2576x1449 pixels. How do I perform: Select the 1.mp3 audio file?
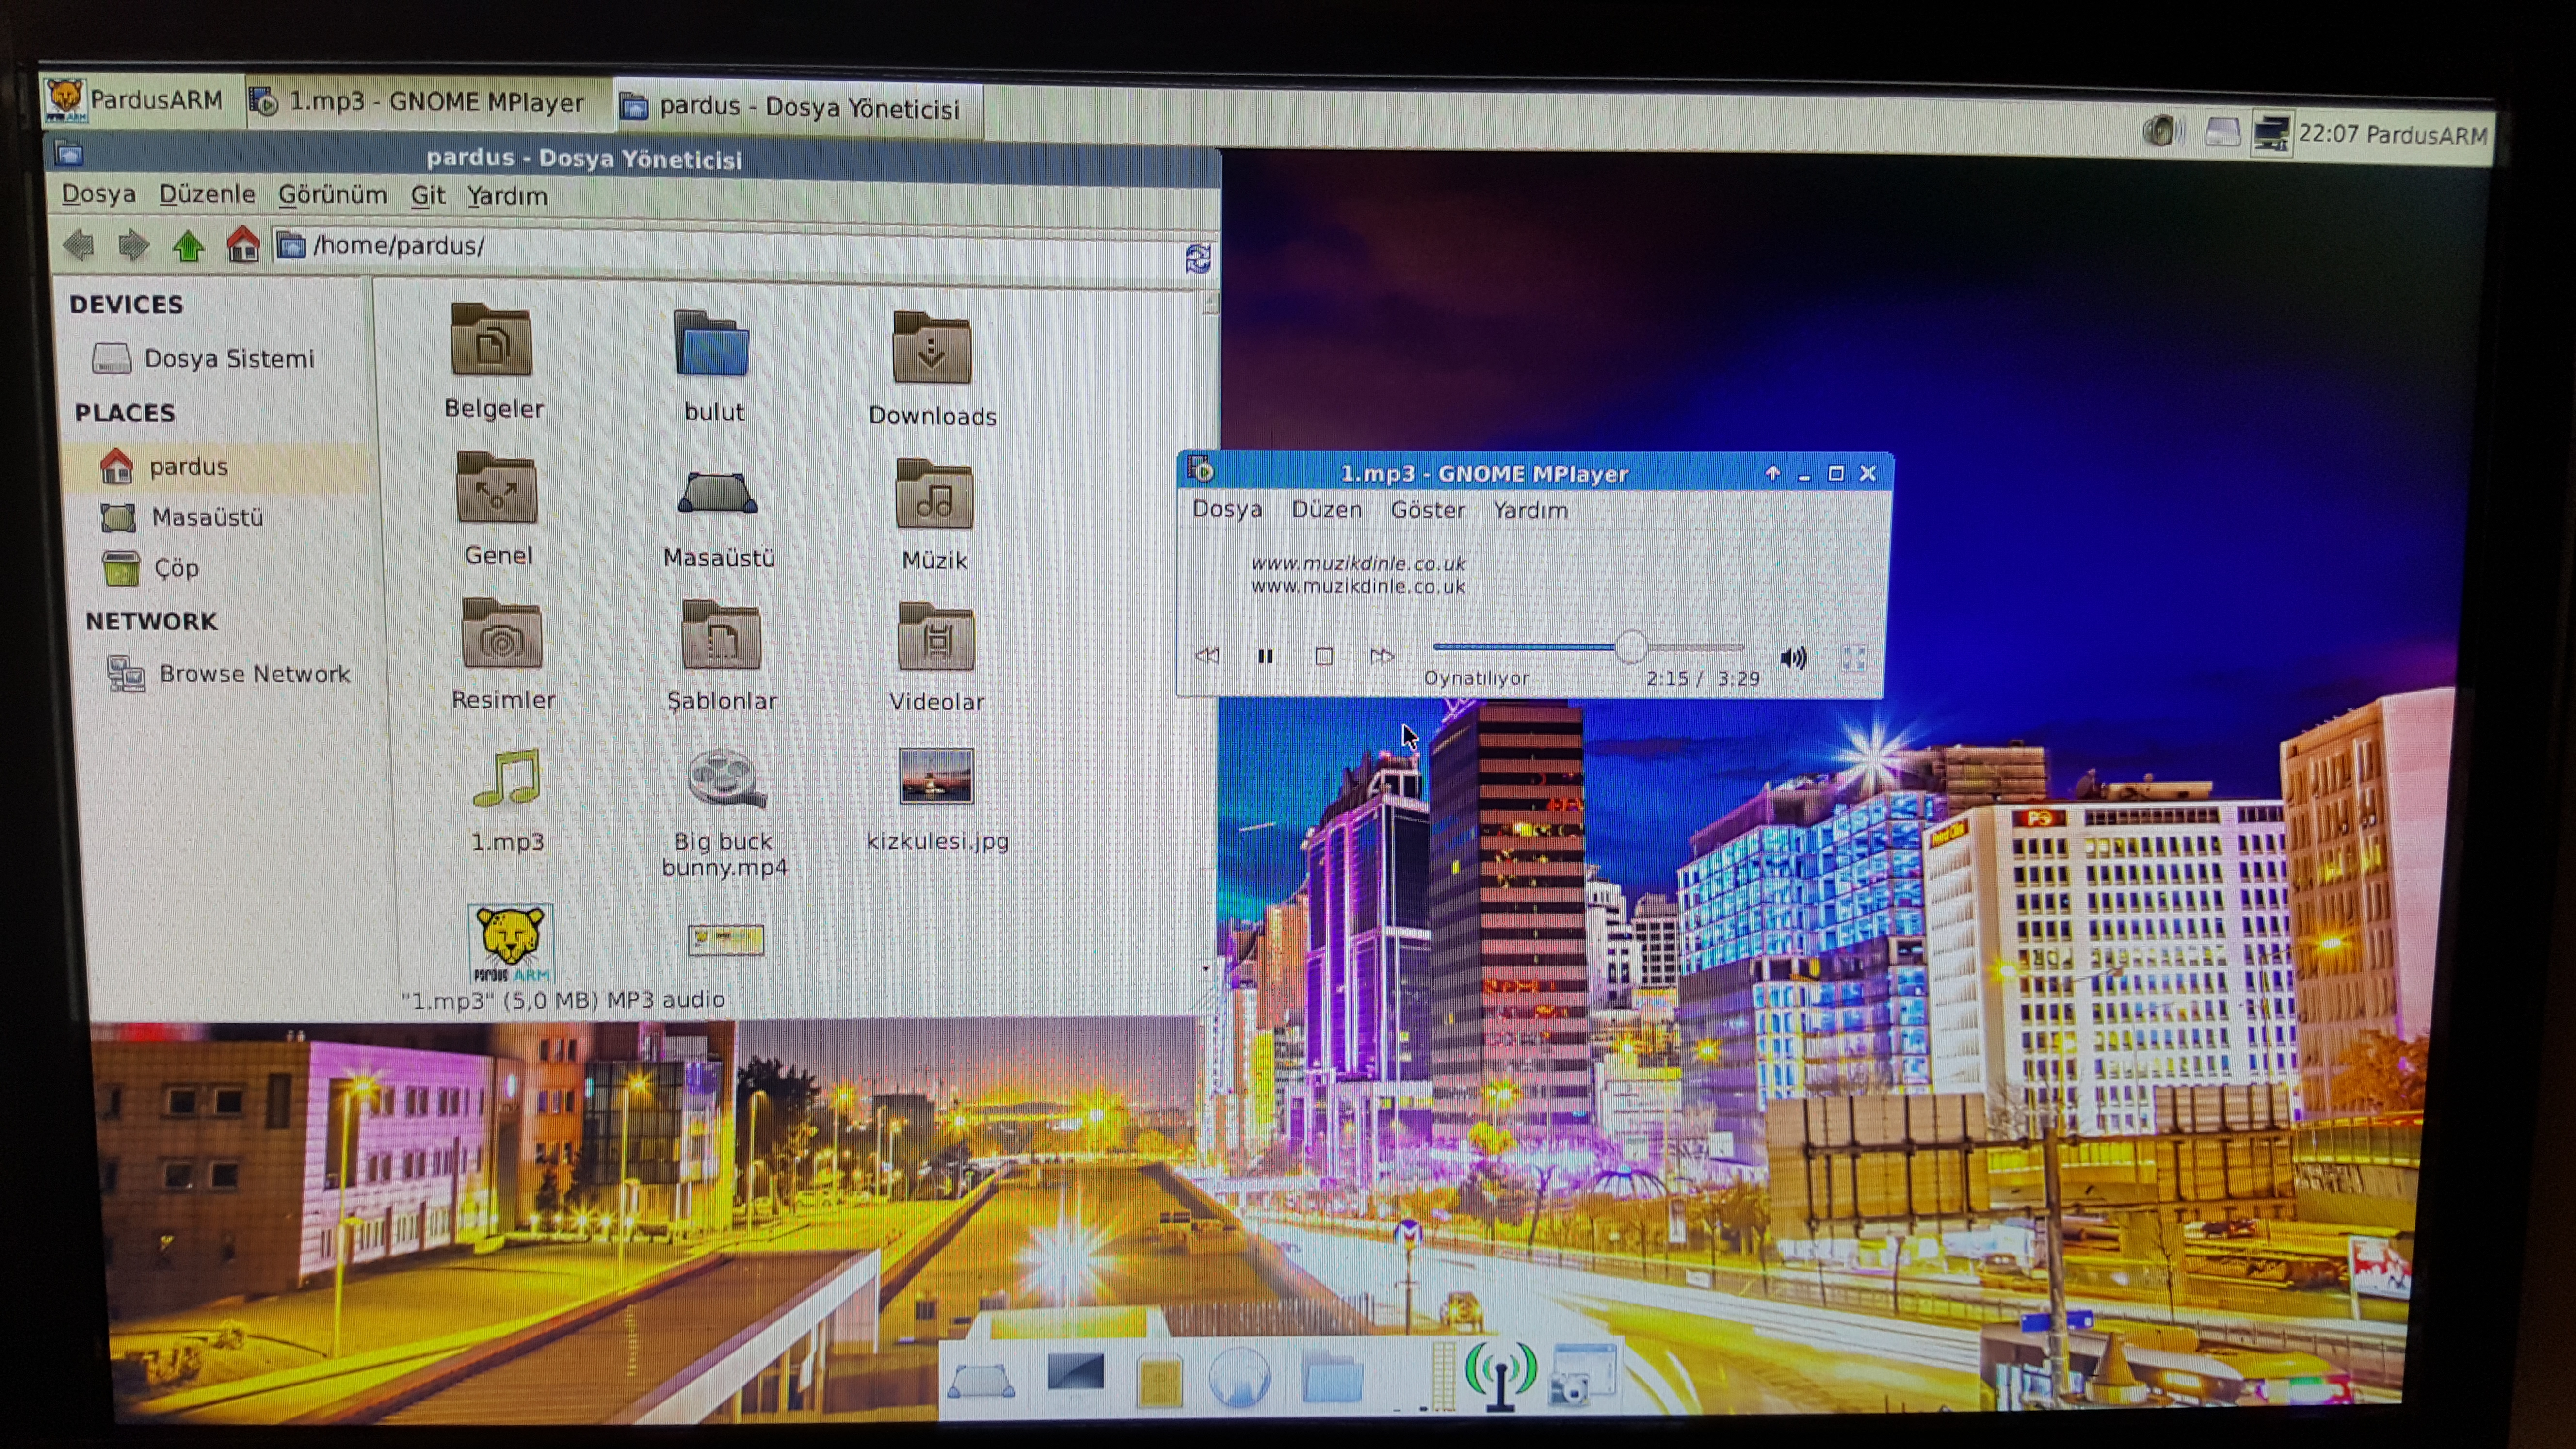click(507, 800)
